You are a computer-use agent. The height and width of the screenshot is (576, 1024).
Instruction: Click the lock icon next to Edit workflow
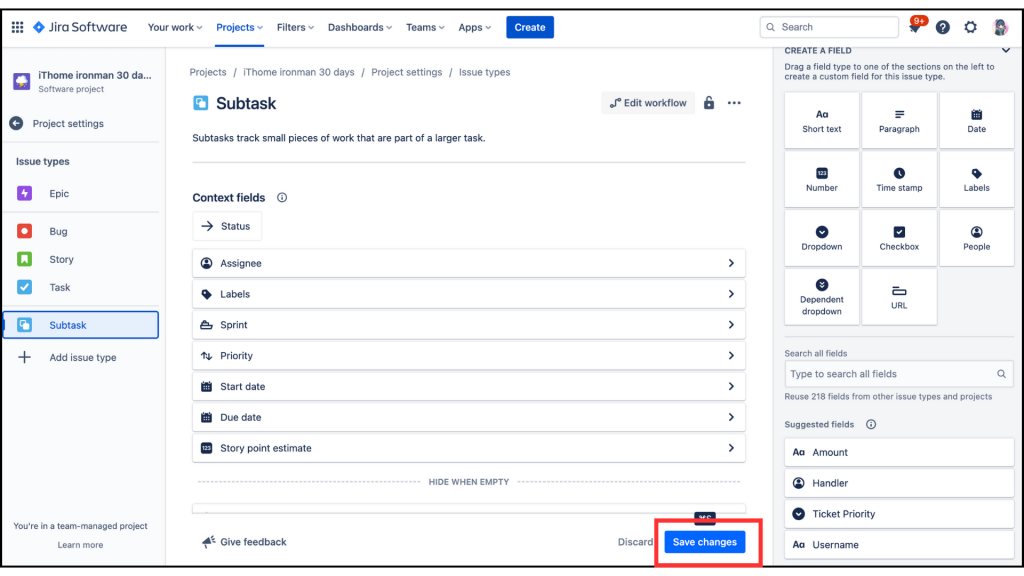(709, 103)
